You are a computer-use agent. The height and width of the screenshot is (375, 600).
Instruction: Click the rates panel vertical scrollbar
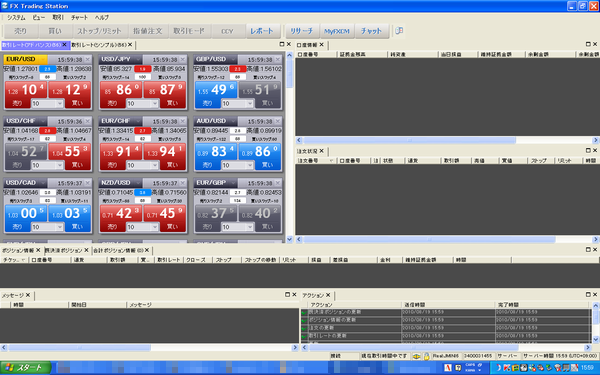tap(289, 147)
